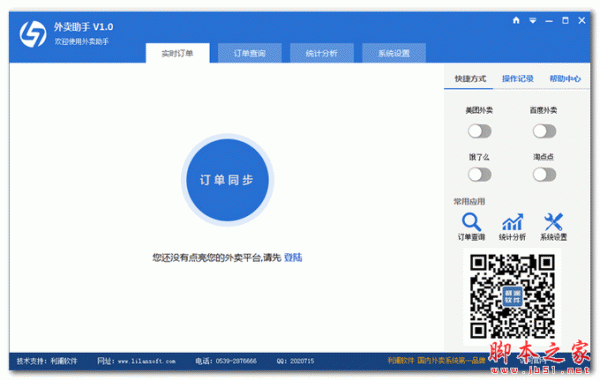The height and width of the screenshot is (380, 600).
Task: Click the round 订单同步 button
Action: pos(227,180)
